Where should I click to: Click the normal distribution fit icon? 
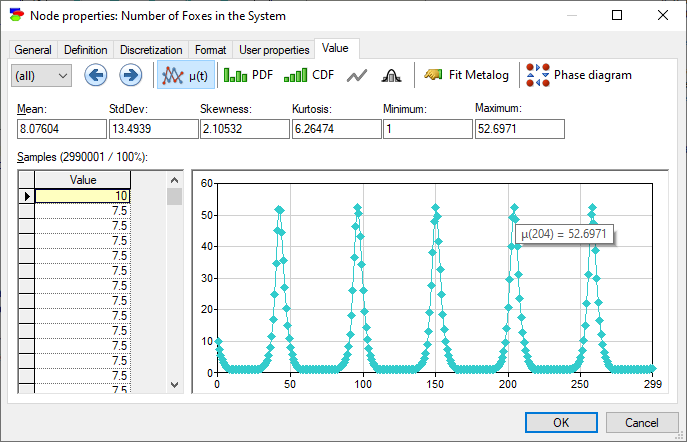point(391,76)
